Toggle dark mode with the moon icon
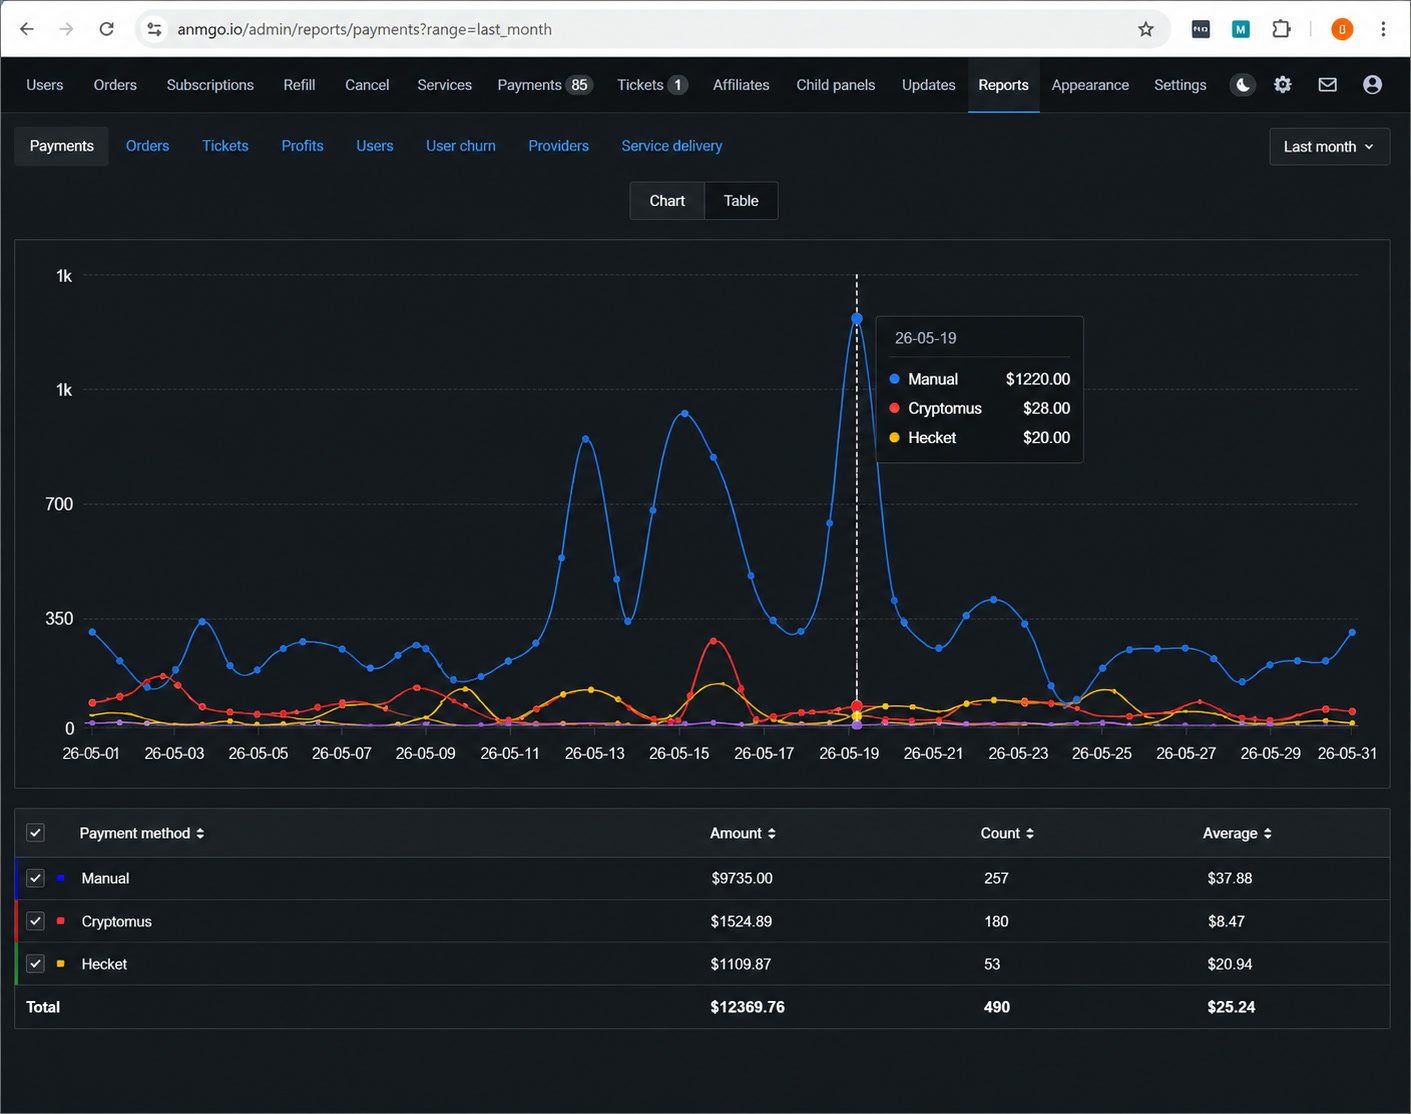 (x=1243, y=85)
